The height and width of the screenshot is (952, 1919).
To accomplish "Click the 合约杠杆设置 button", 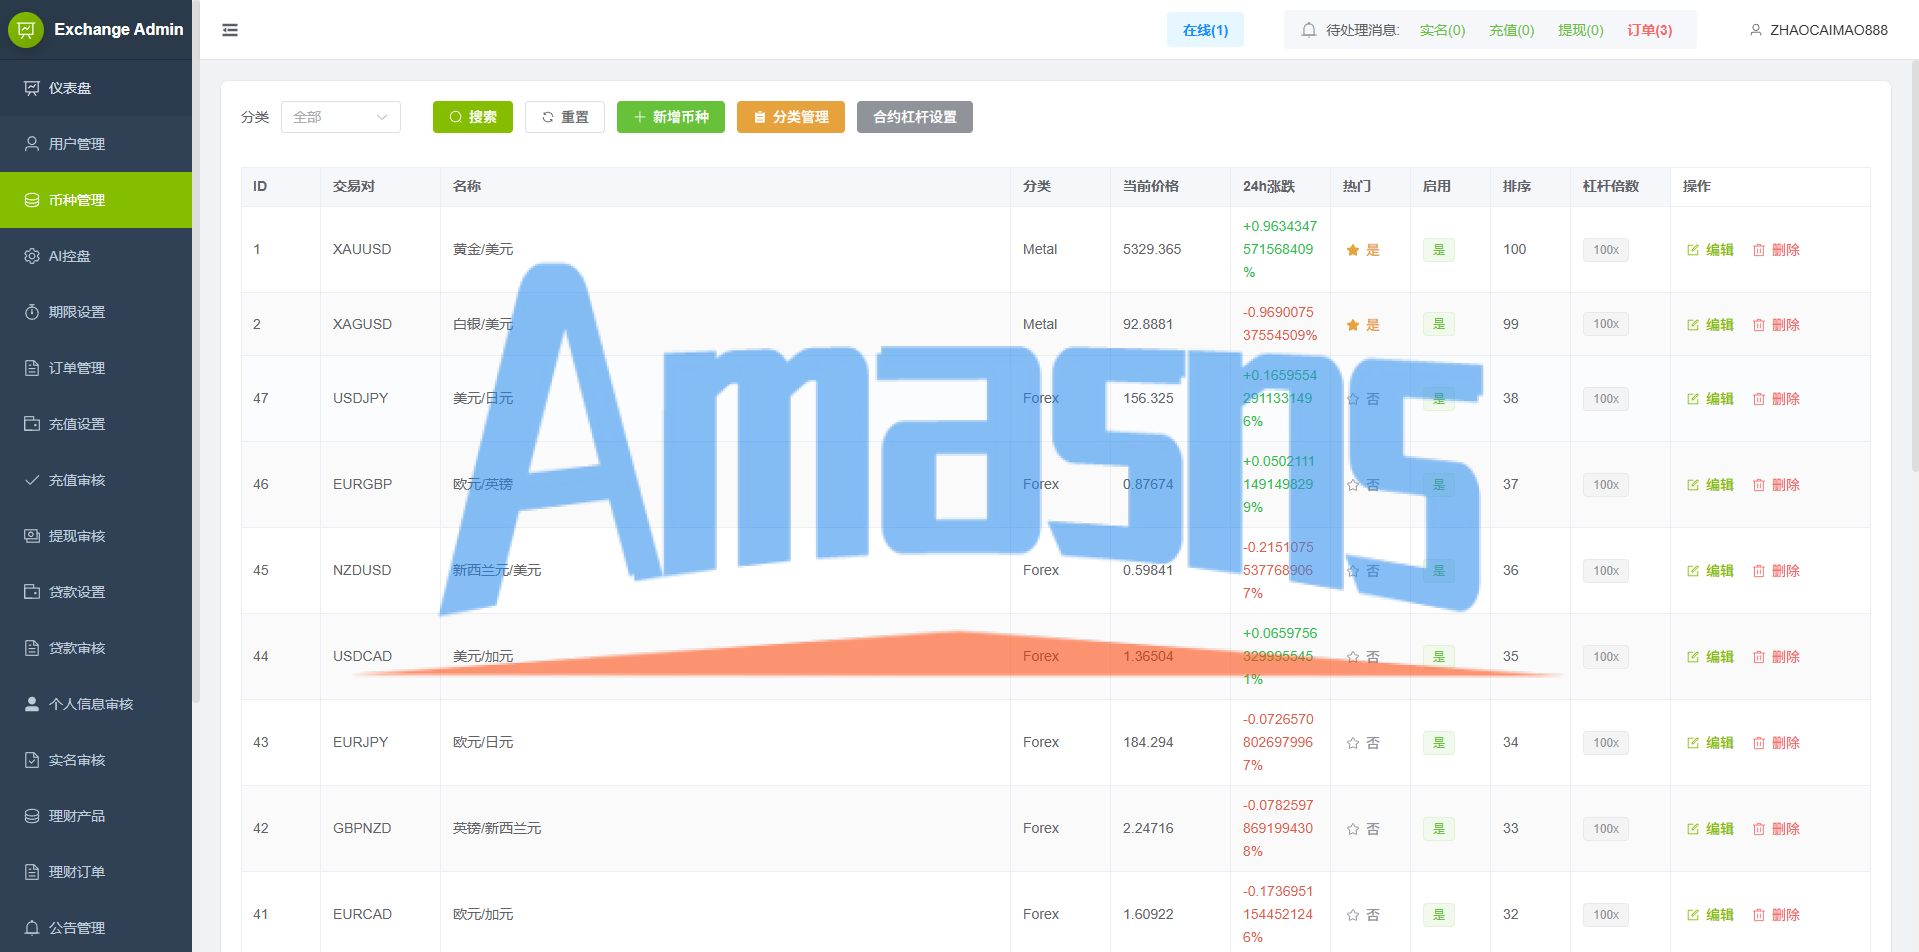I will (915, 117).
